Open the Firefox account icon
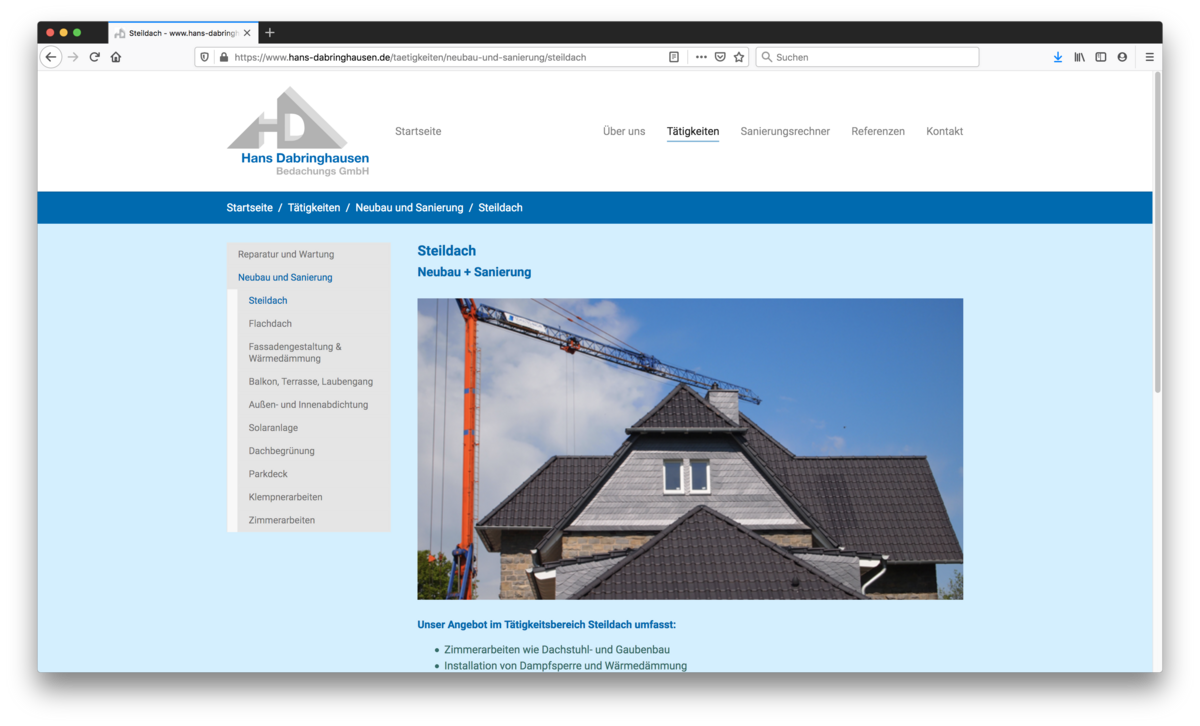 pos(1122,57)
